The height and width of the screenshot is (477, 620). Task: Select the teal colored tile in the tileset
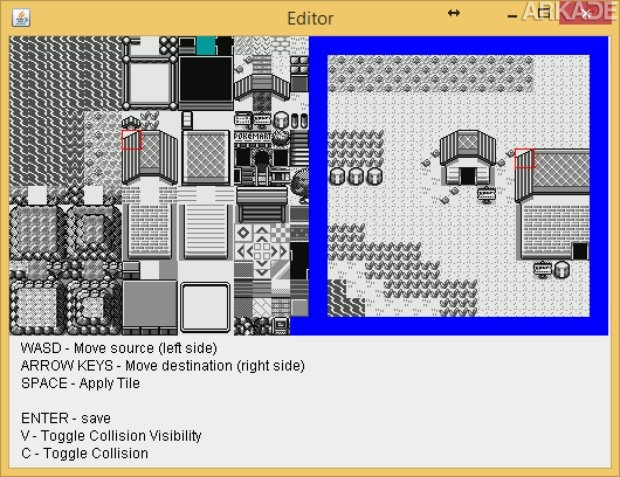[x=206, y=45]
